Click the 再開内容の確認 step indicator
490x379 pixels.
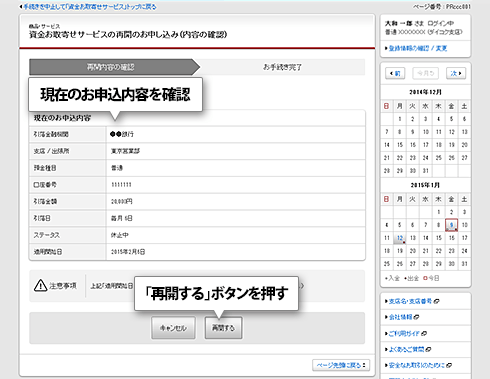click(x=114, y=67)
